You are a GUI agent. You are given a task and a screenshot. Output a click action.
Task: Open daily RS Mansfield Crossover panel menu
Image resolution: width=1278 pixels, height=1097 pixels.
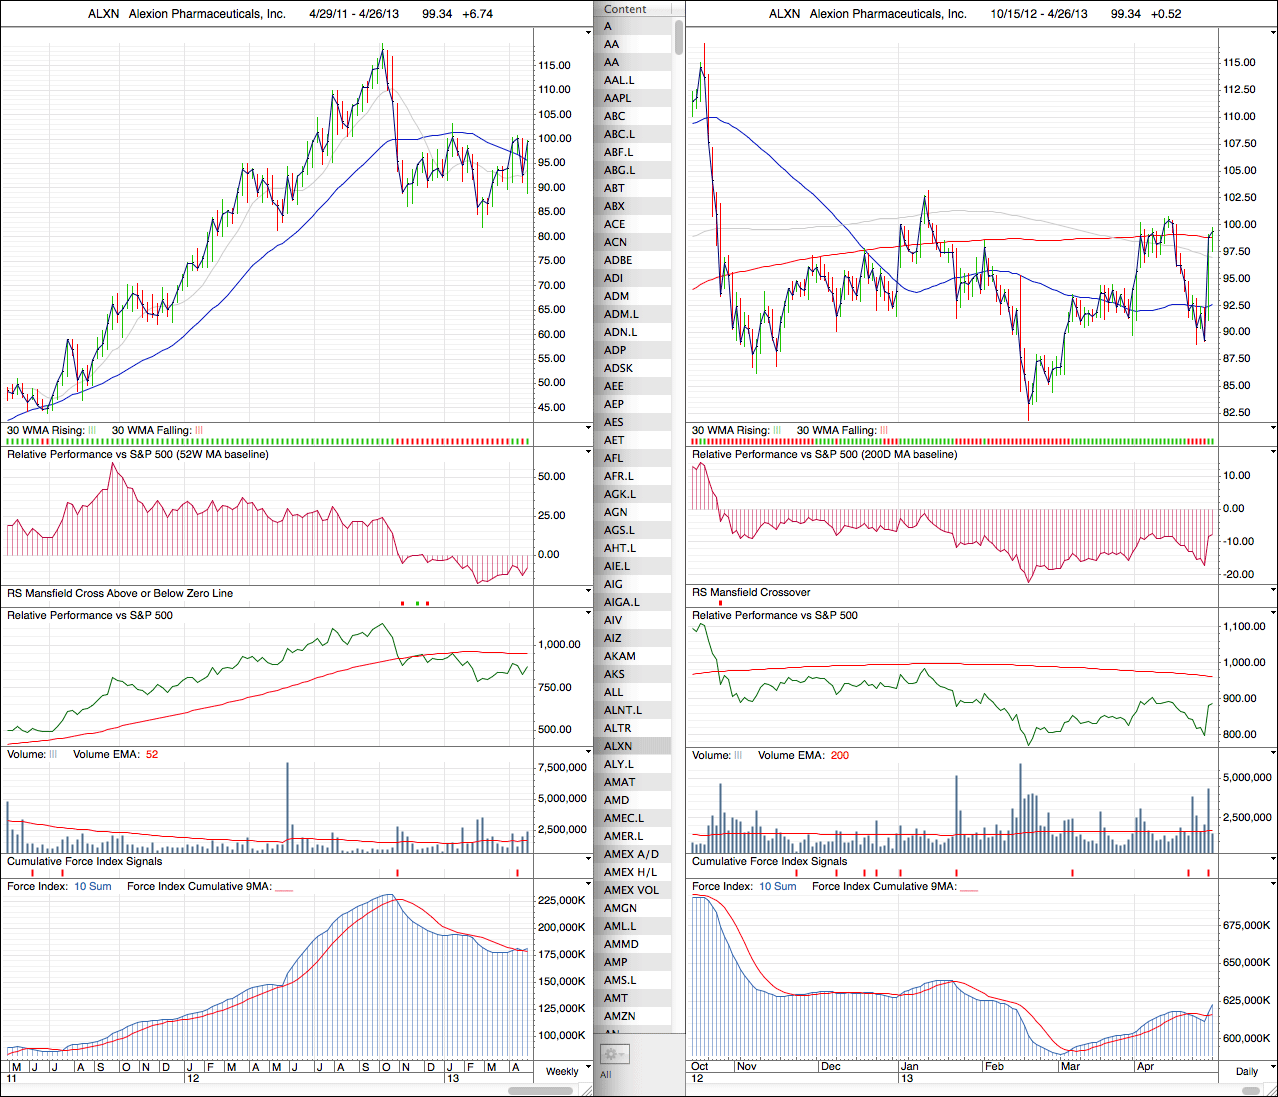(x=1273, y=591)
